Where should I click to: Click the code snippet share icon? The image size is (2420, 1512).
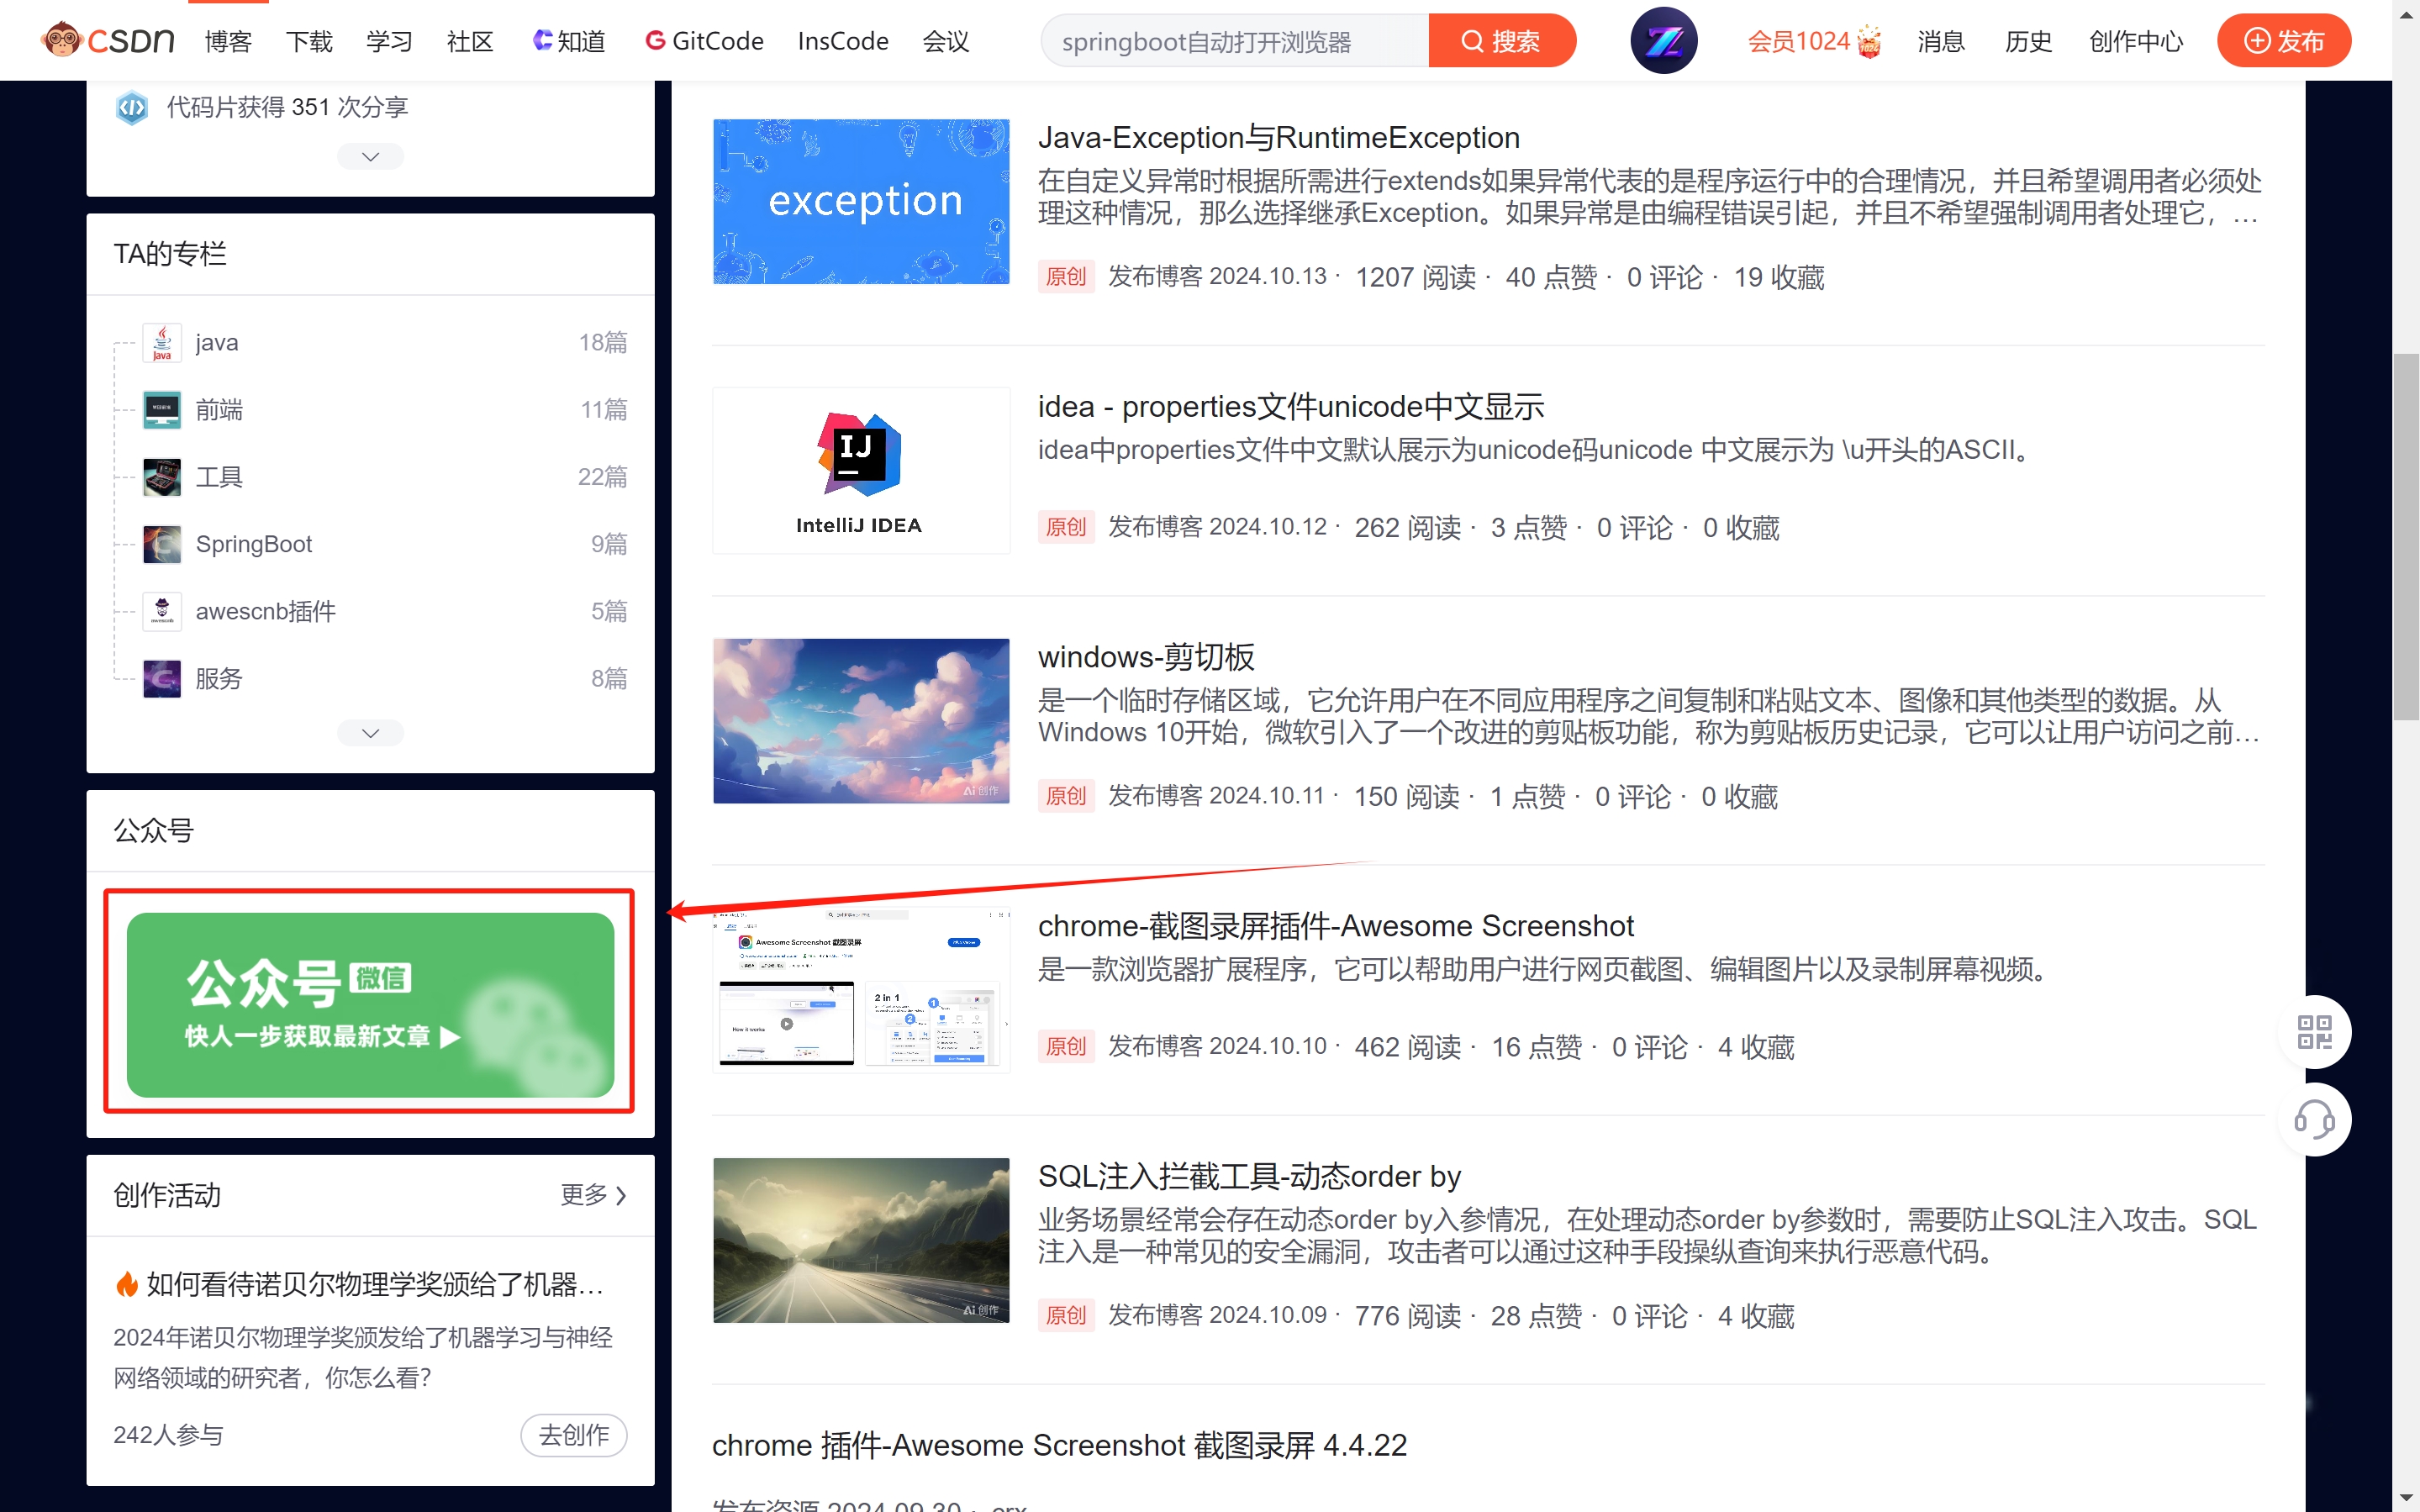pos(132,107)
